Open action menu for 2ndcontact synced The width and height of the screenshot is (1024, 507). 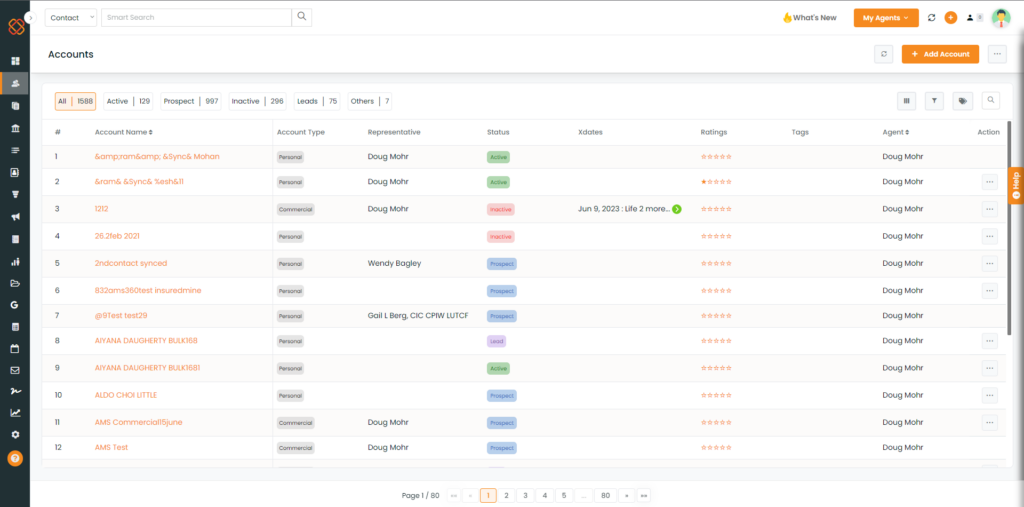point(989,263)
